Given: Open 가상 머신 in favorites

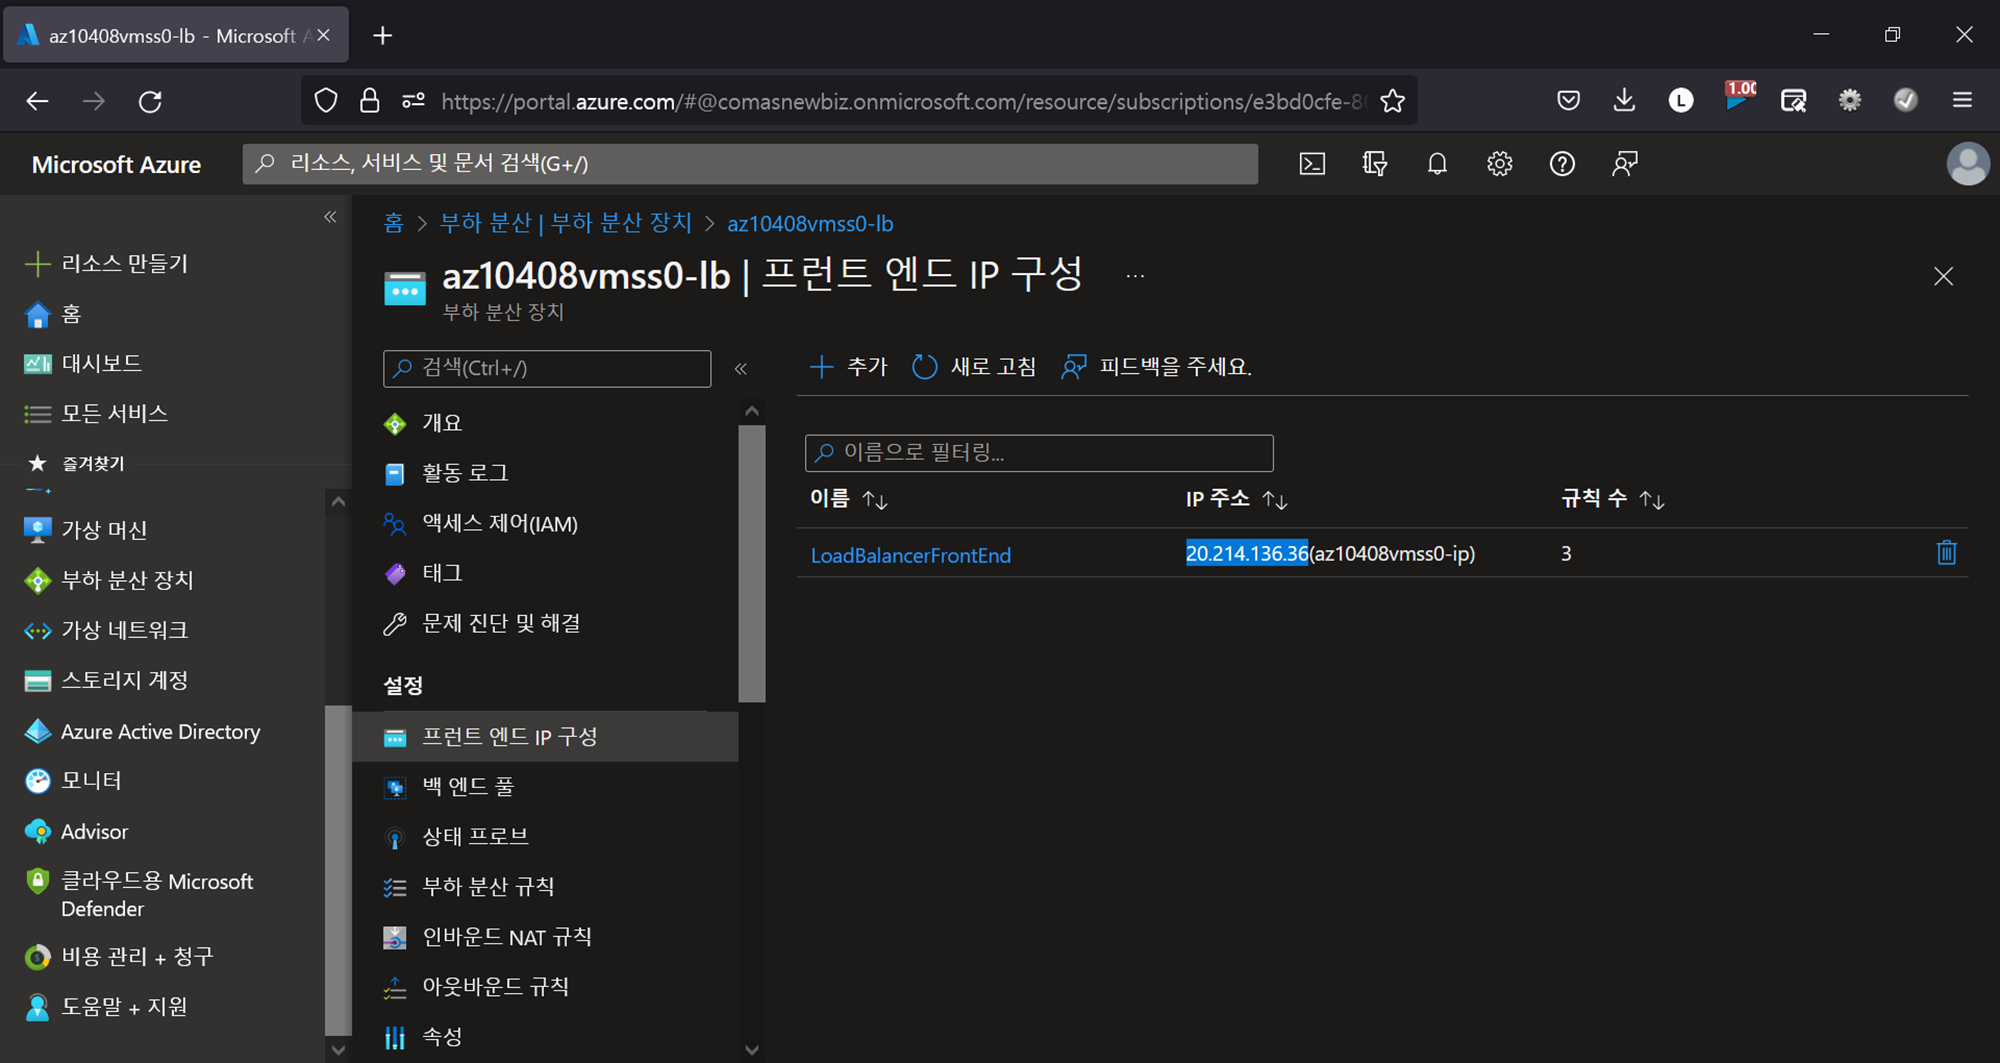Looking at the screenshot, I should (x=86, y=530).
